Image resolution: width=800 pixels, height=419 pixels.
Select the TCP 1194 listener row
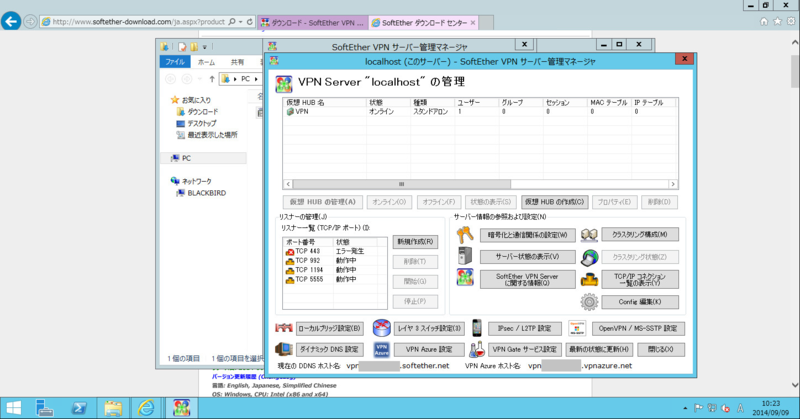(334, 270)
